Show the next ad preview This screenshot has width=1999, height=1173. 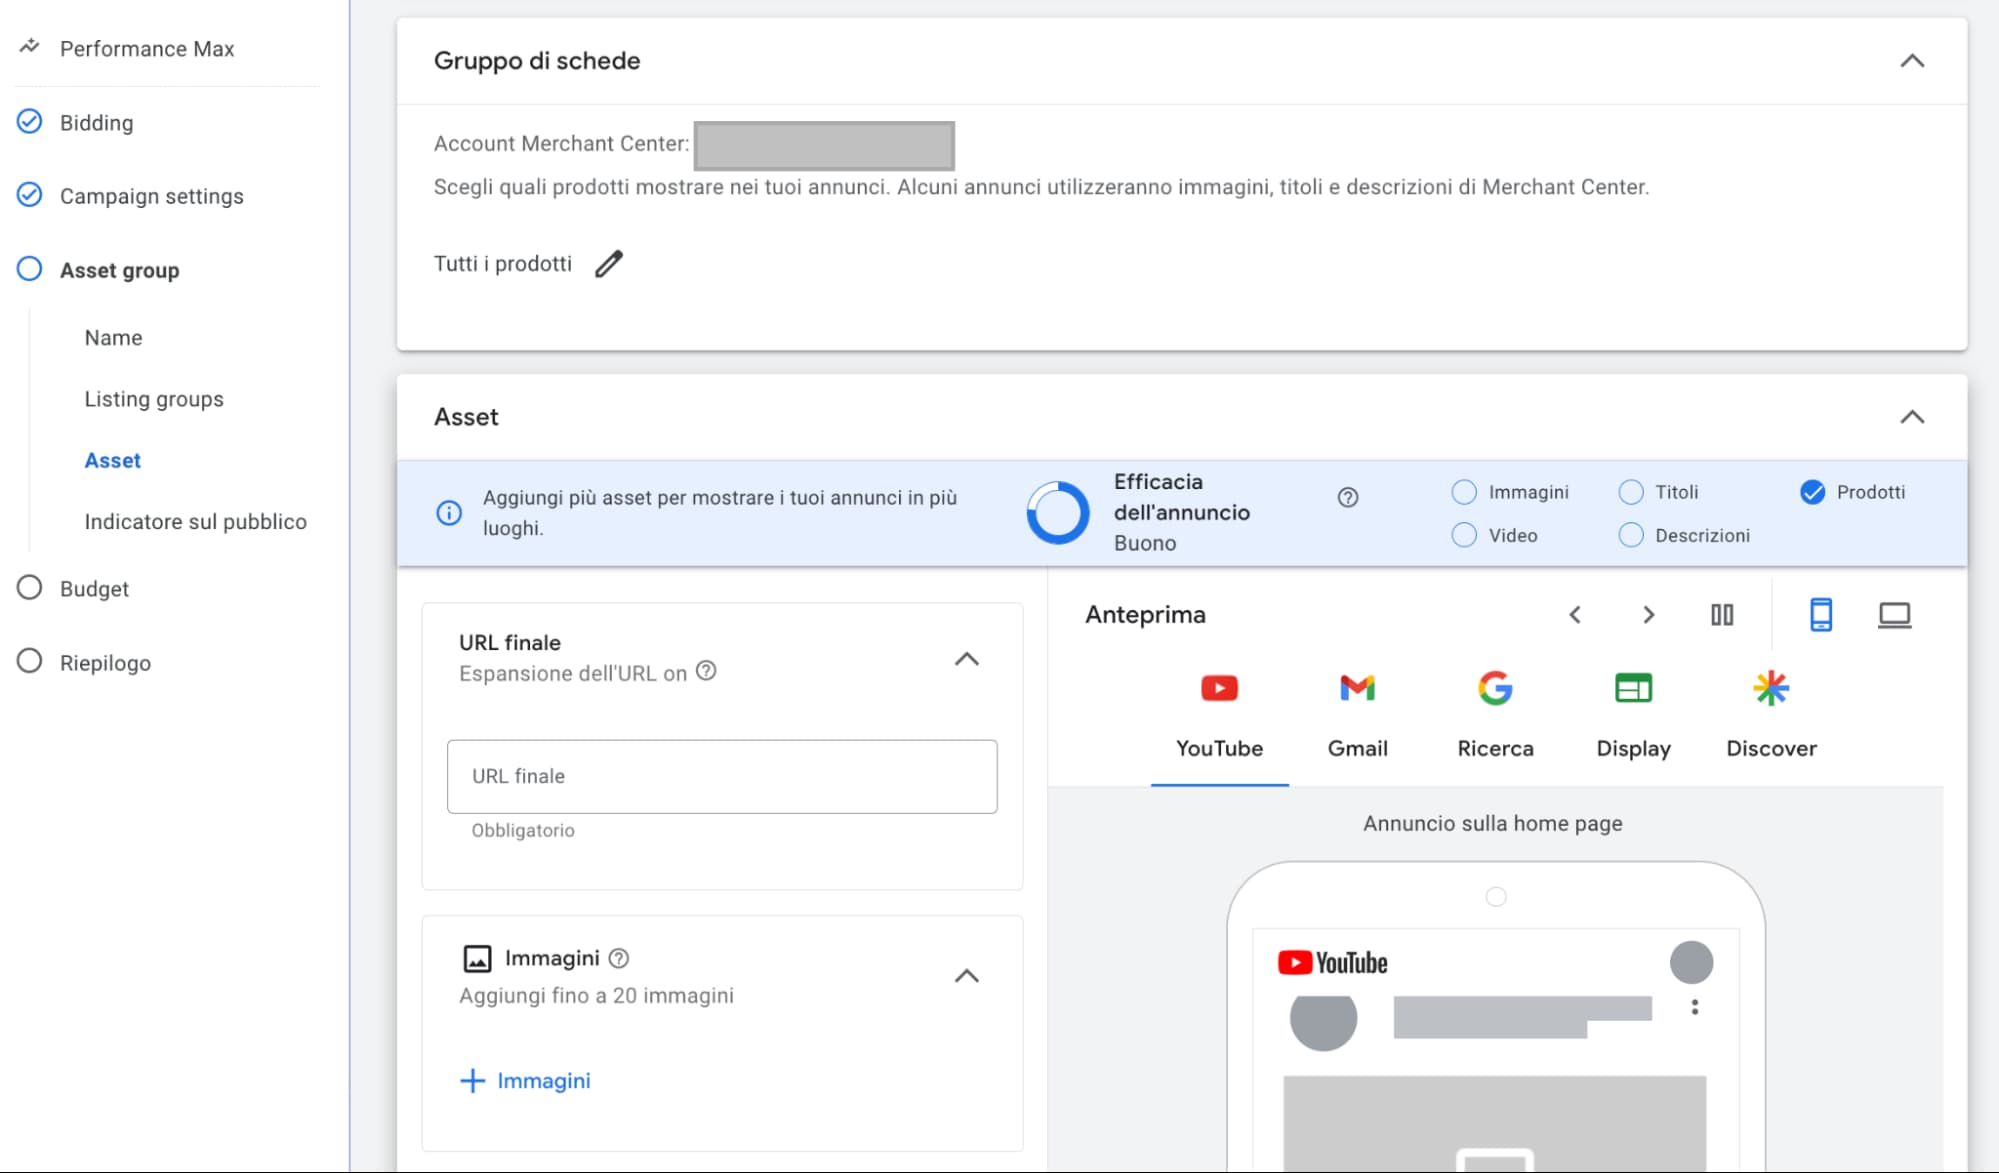(1648, 615)
